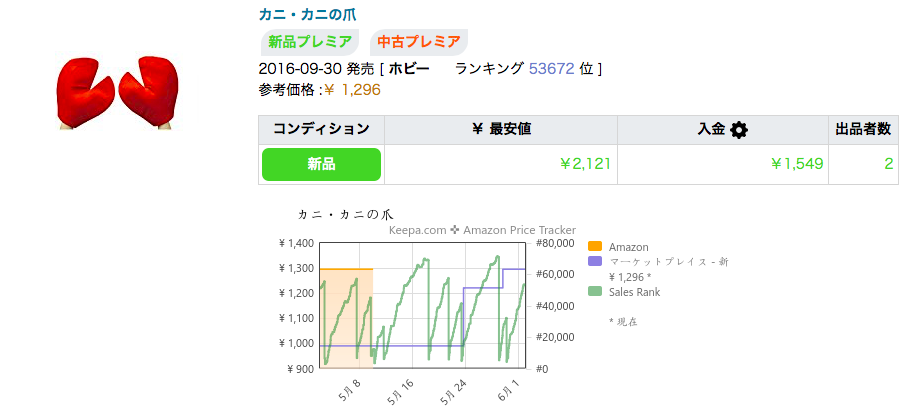
Task: Click the green Sales Rank legend swatch
Action: 595,292
